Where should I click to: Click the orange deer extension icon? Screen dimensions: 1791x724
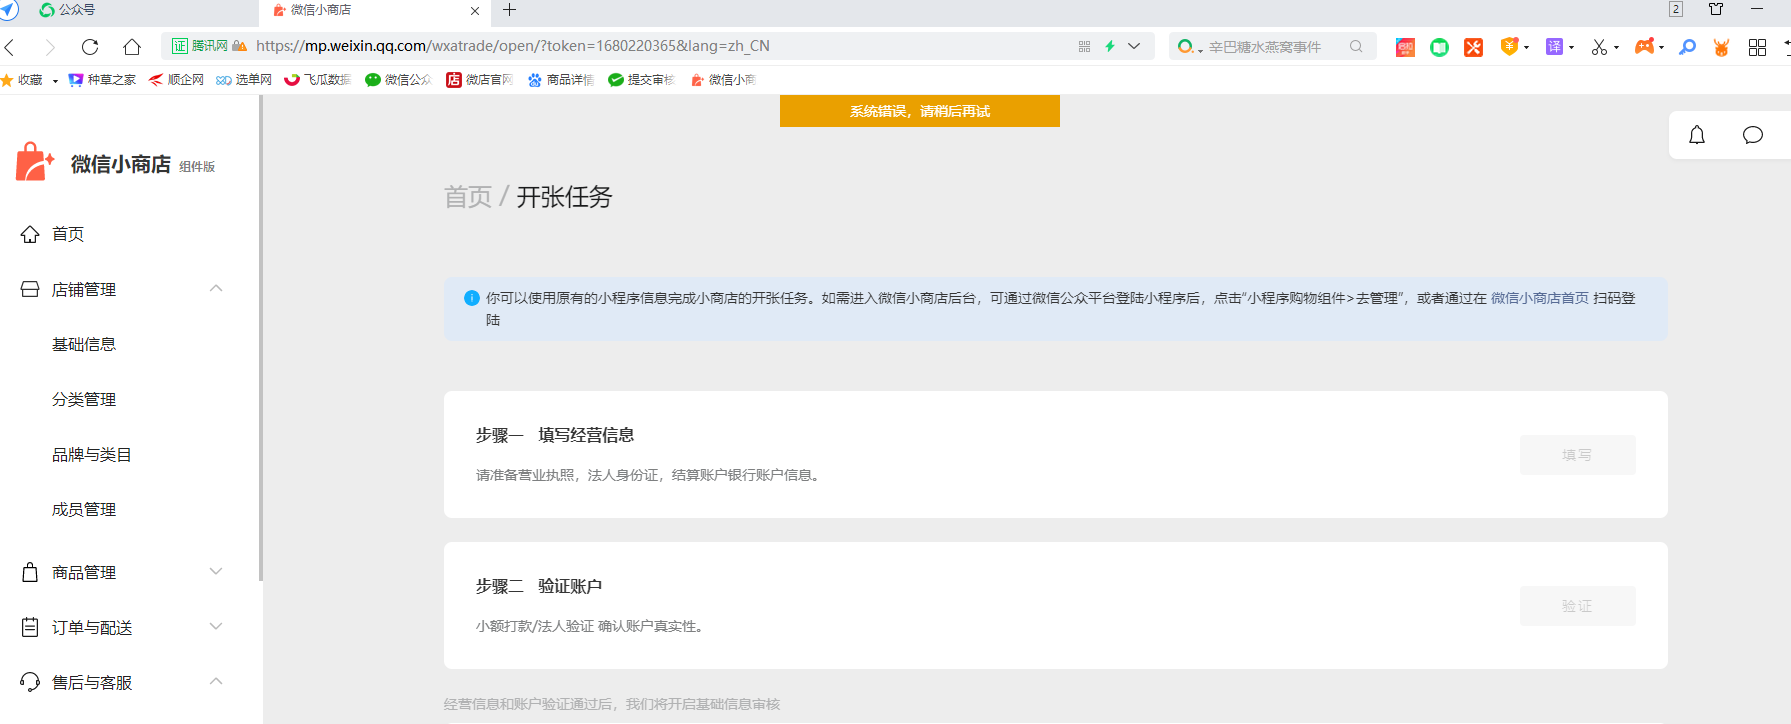[1721, 47]
